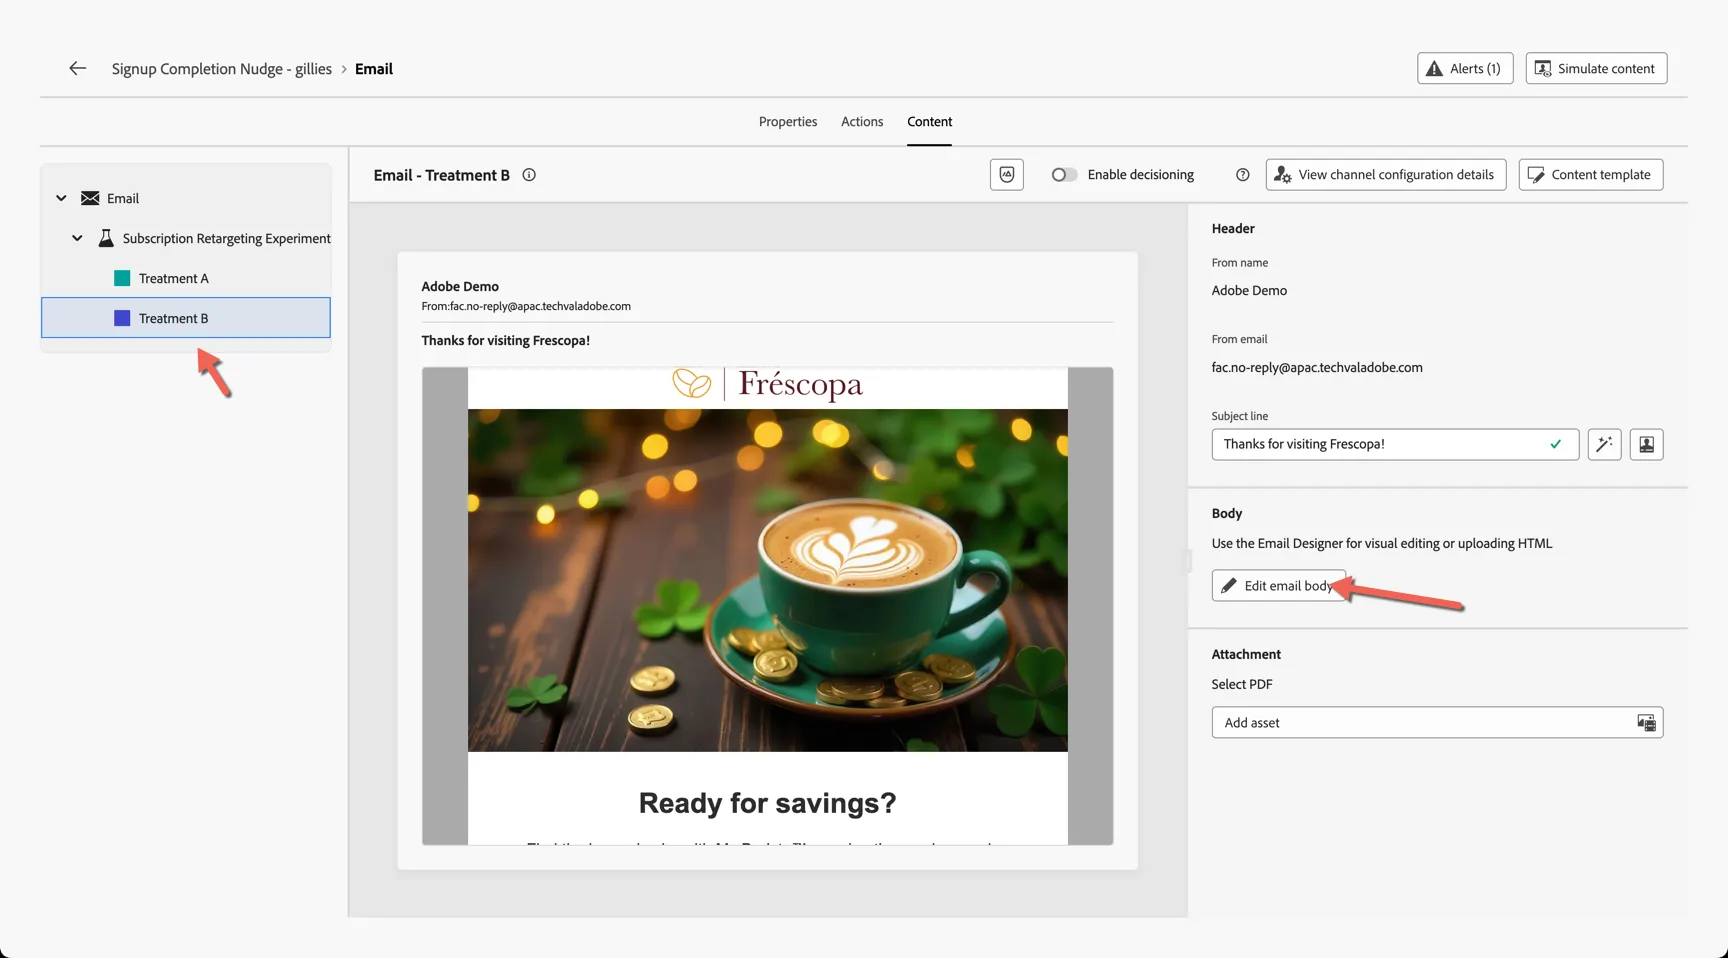This screenshot has width=1728, height=958.
Task: Click the green checkmark in Subject line
Action: pos(1555,444)
